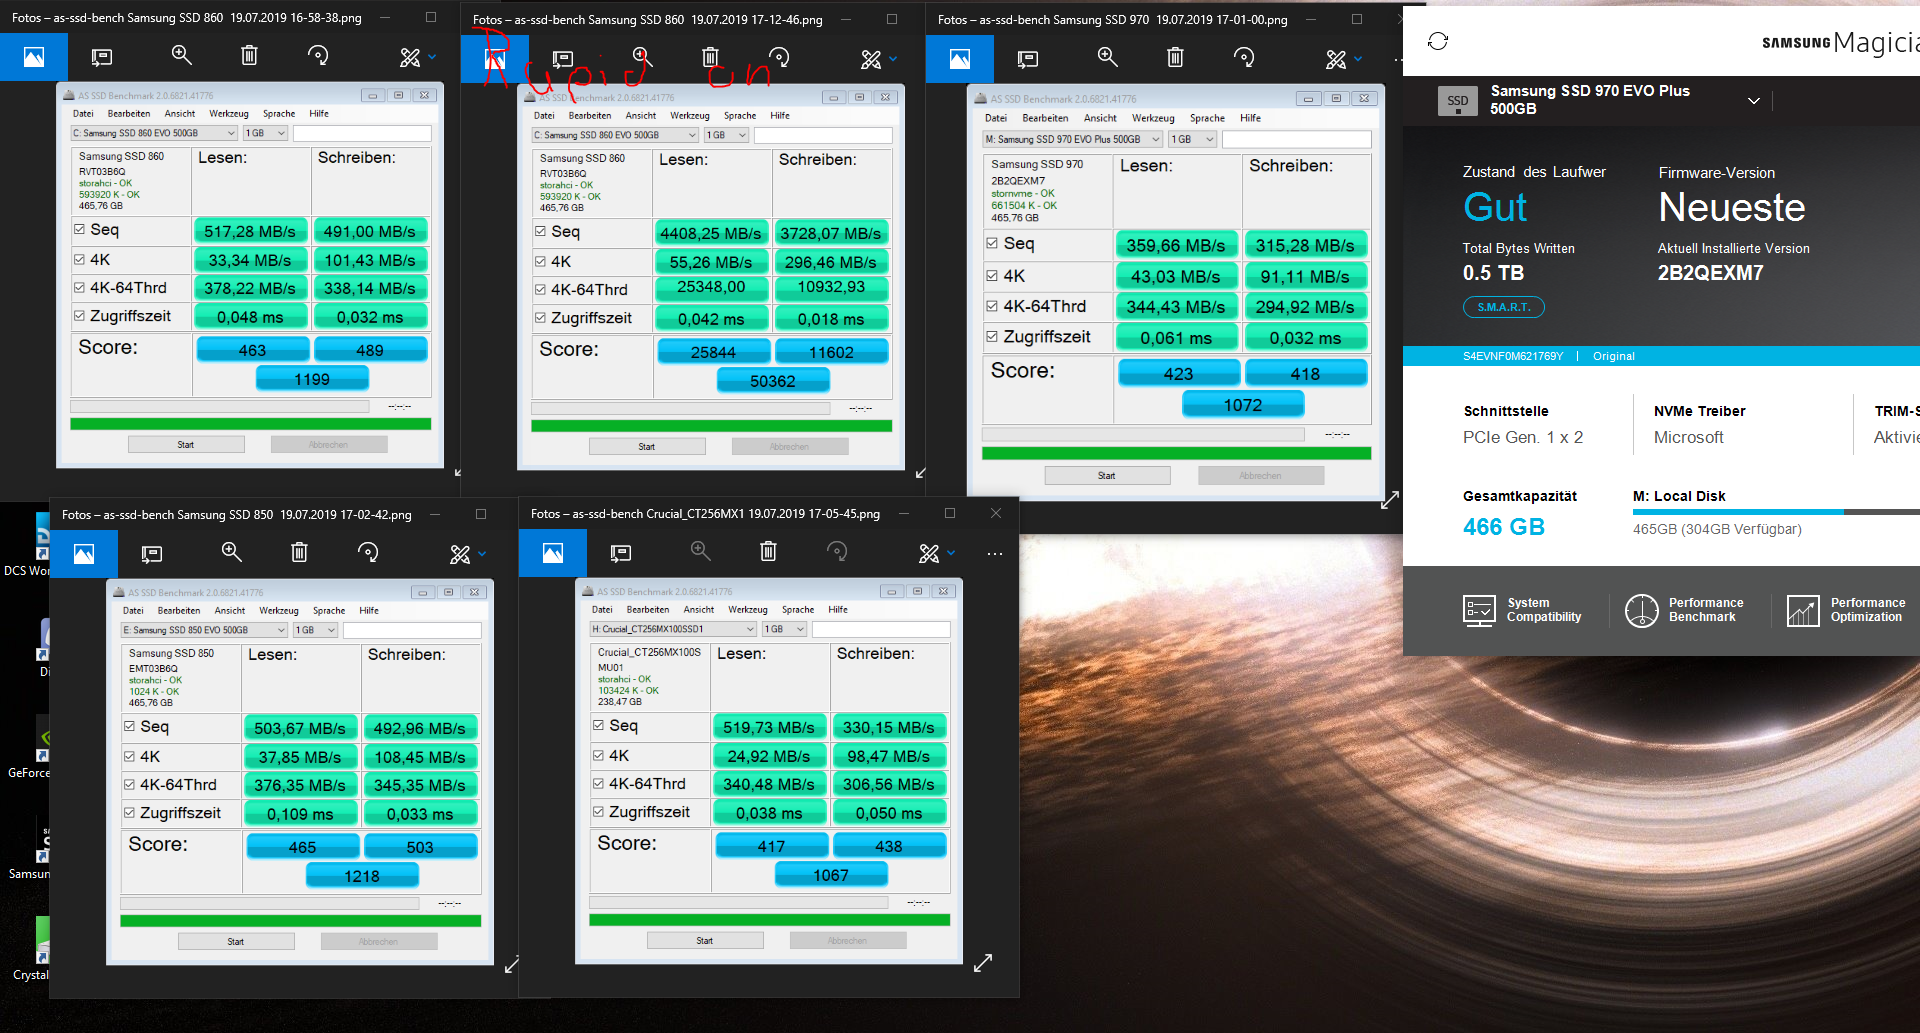
Task: Zoom the SSD 860 17-12-46 photo
Action: tap(642, 58)
